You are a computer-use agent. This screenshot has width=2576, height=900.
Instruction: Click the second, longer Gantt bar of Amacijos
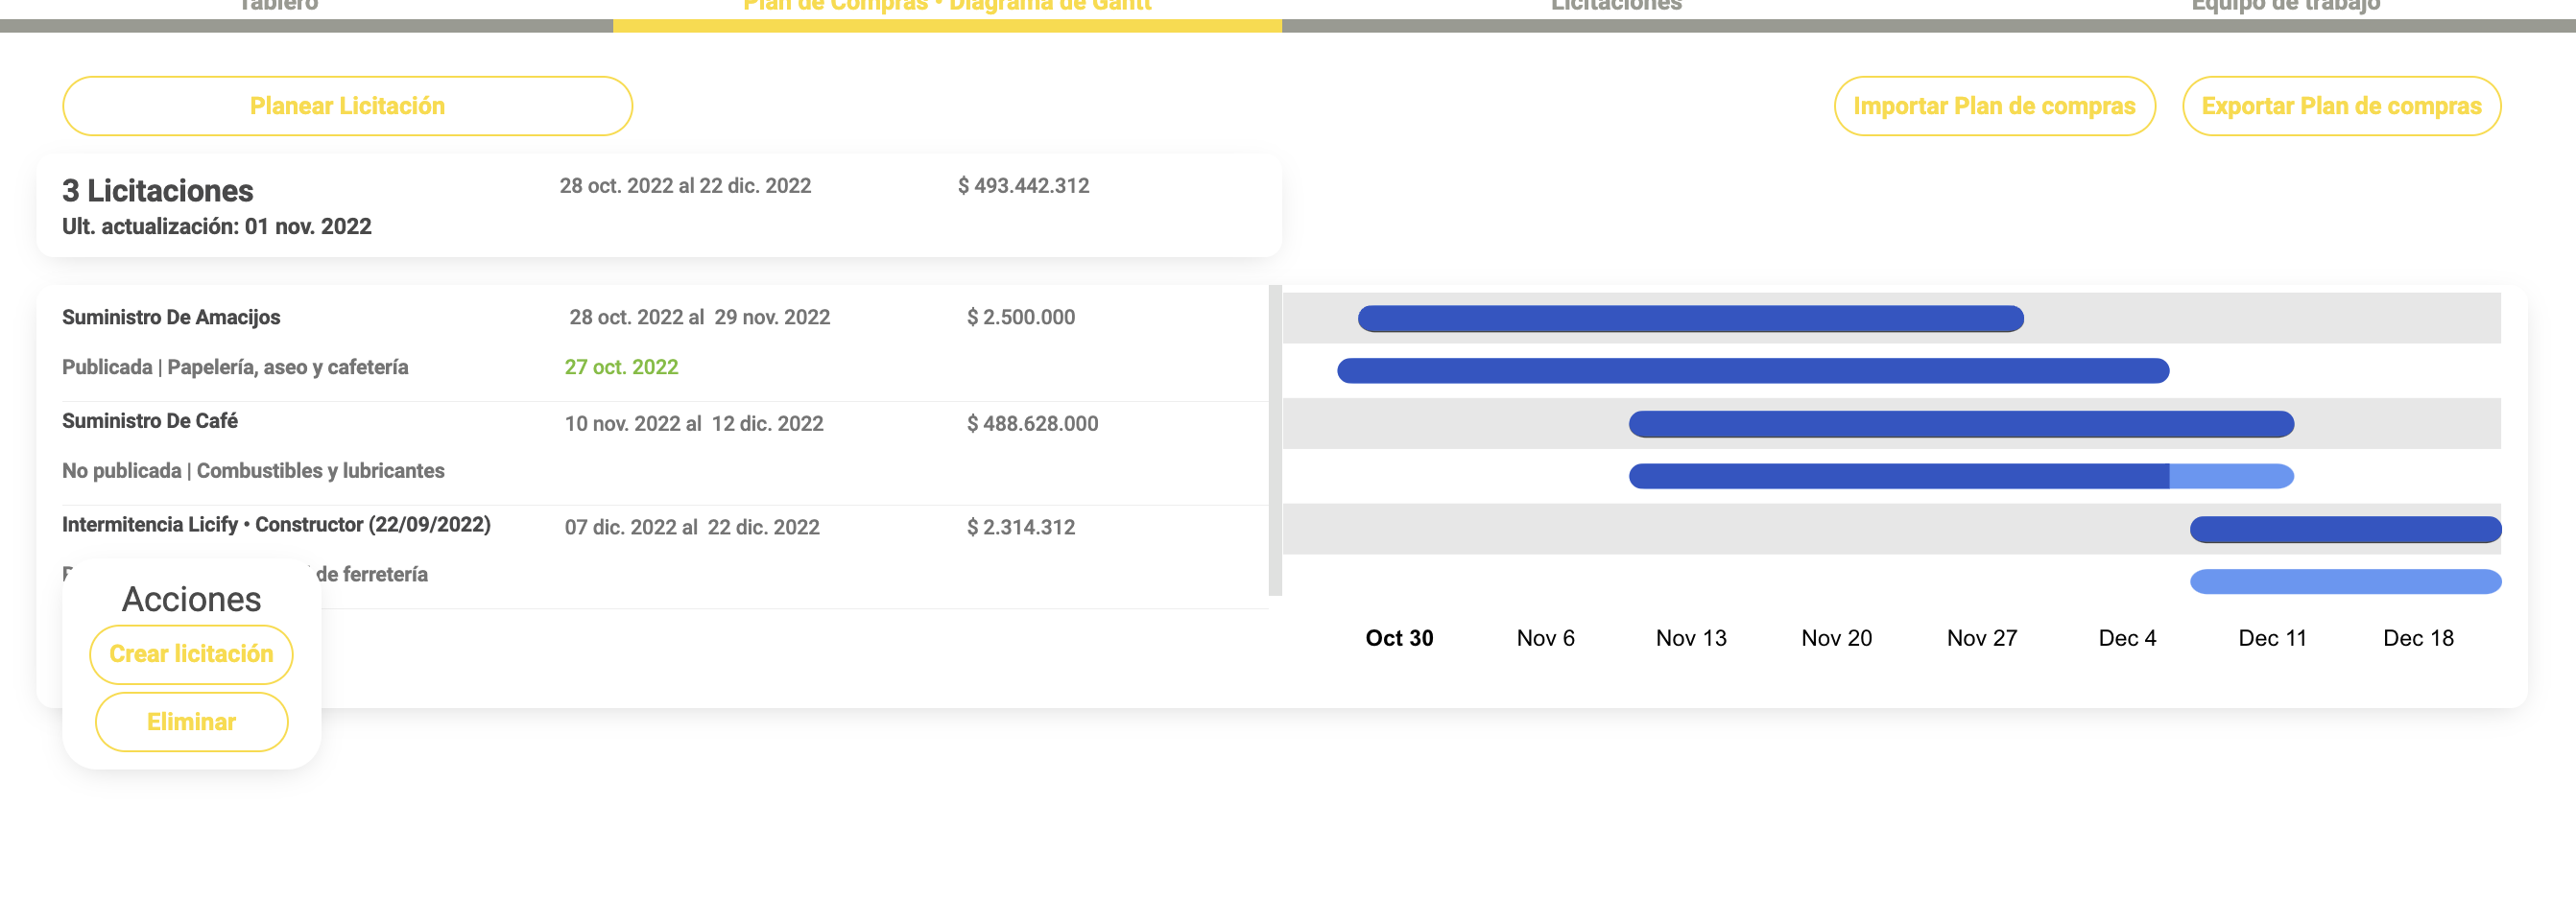coord(1753,371)
